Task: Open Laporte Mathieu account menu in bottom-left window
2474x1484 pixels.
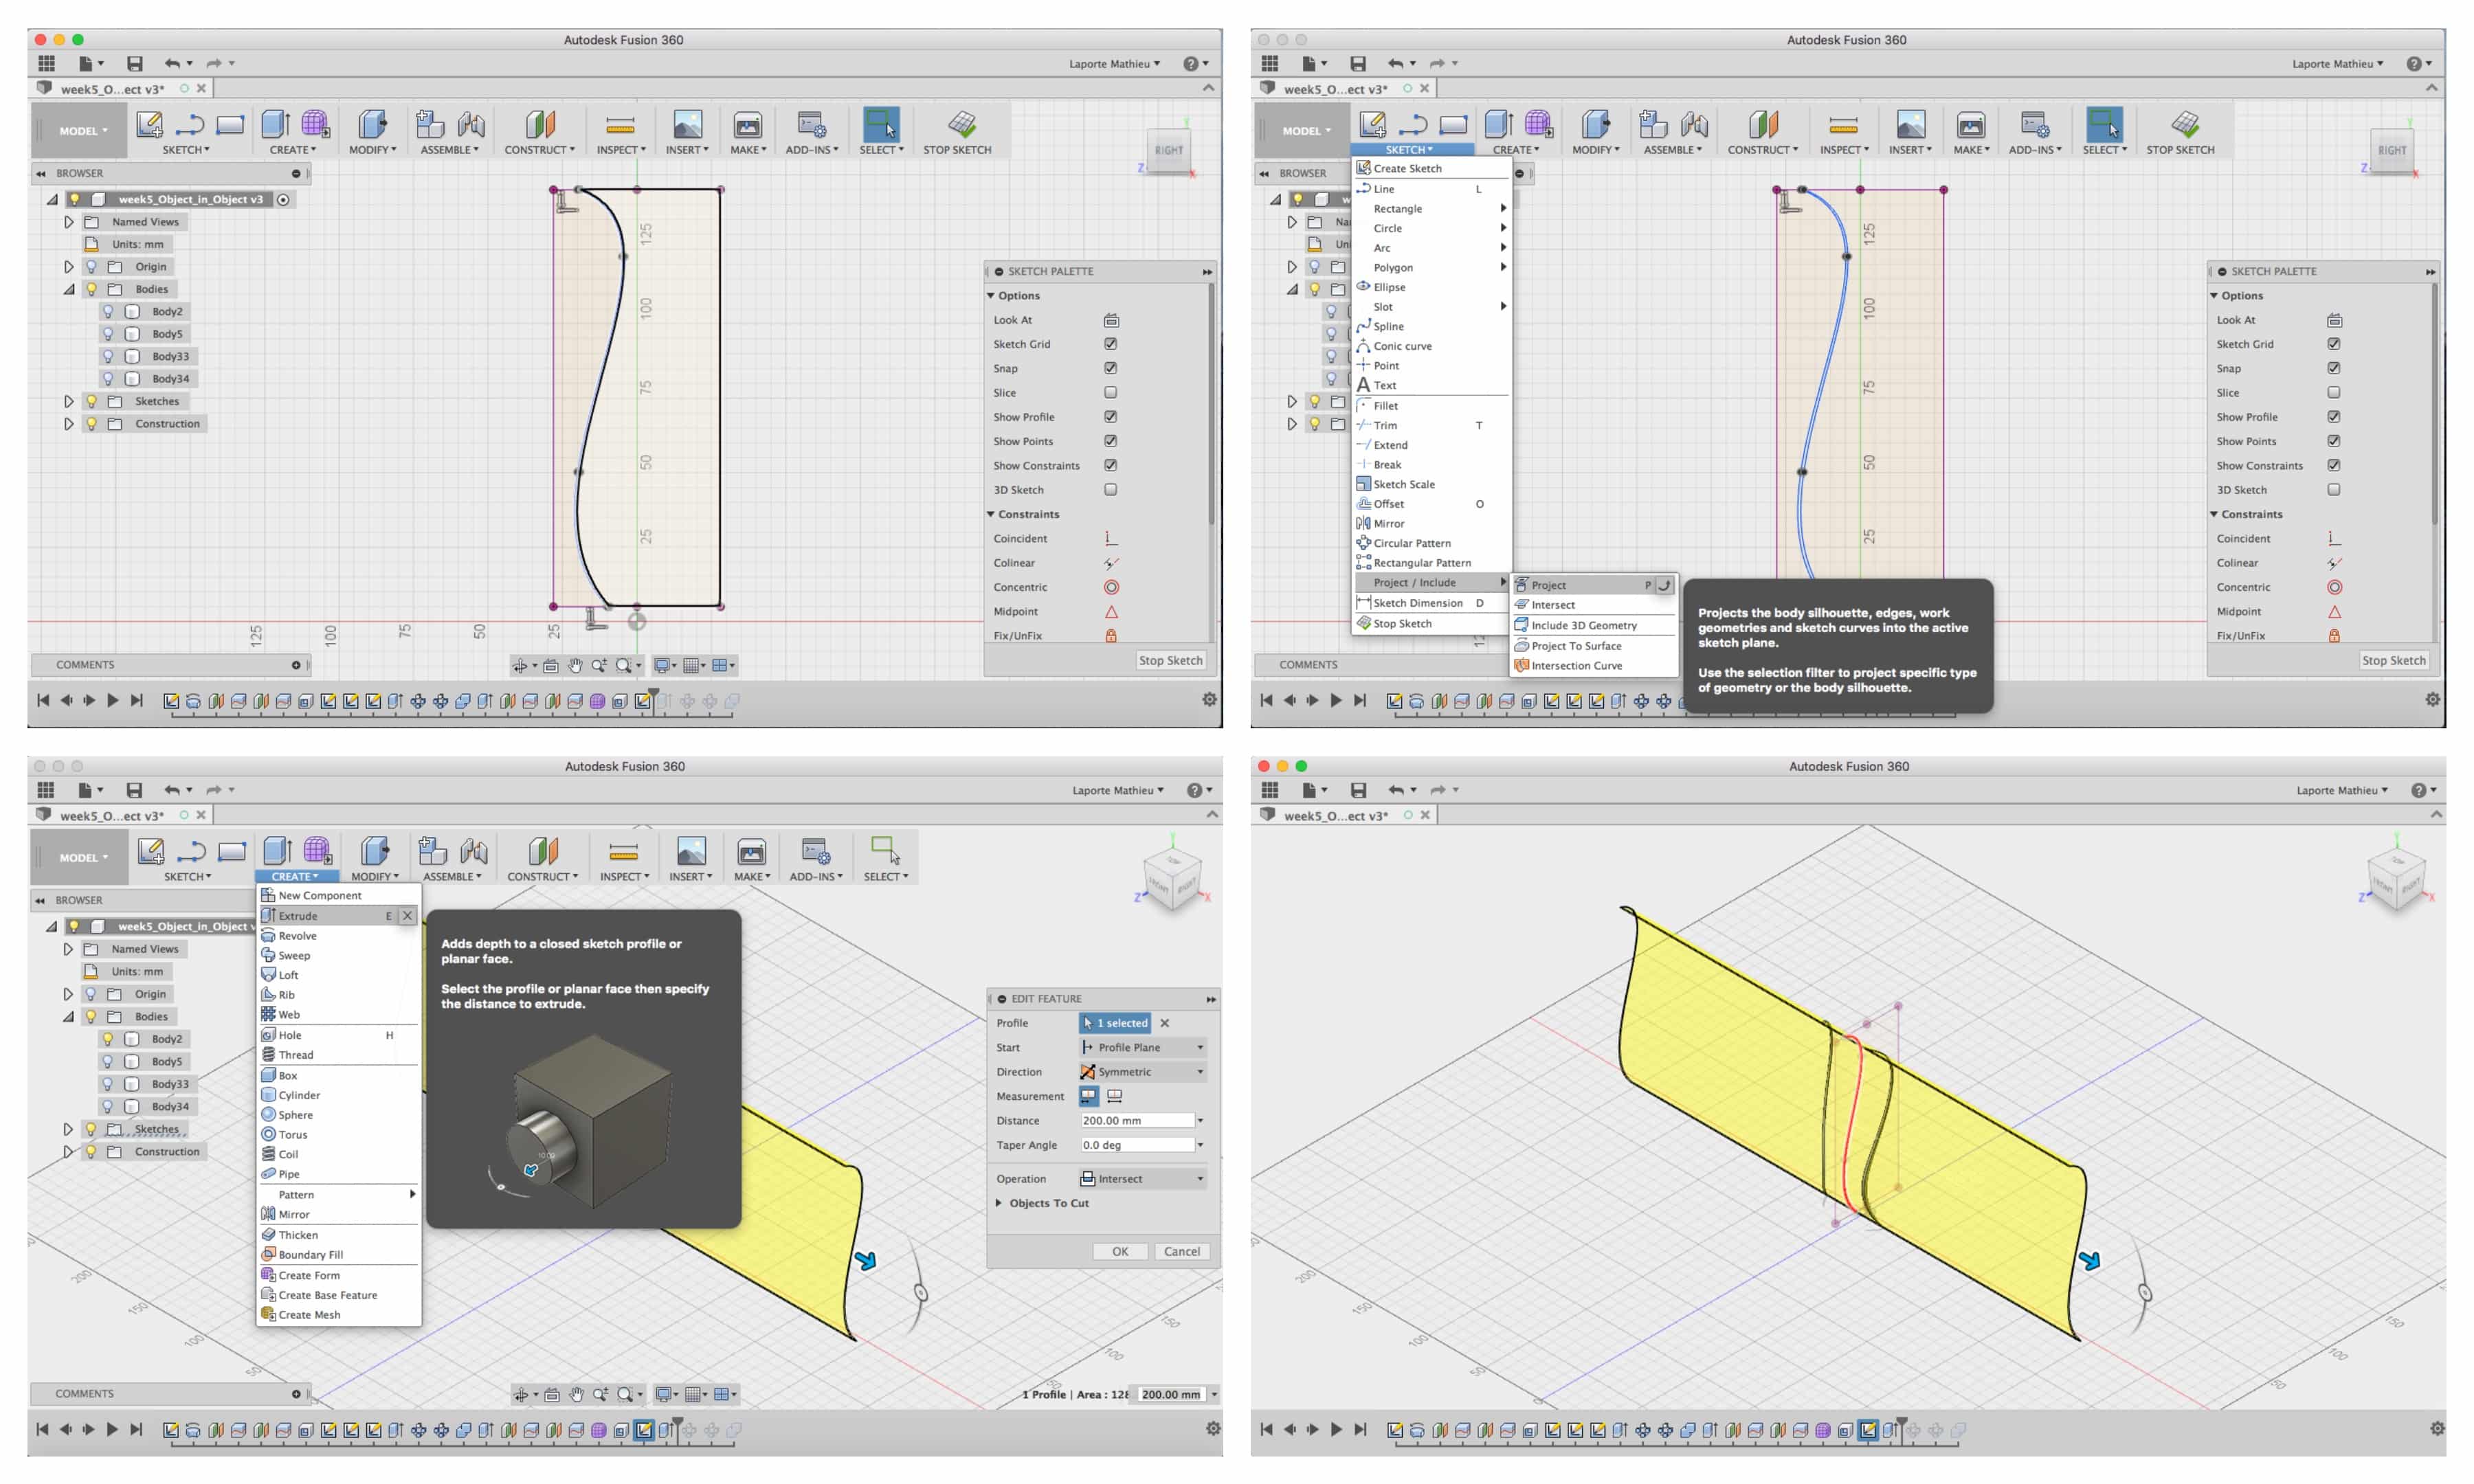Action: (x=1117, y=790)
